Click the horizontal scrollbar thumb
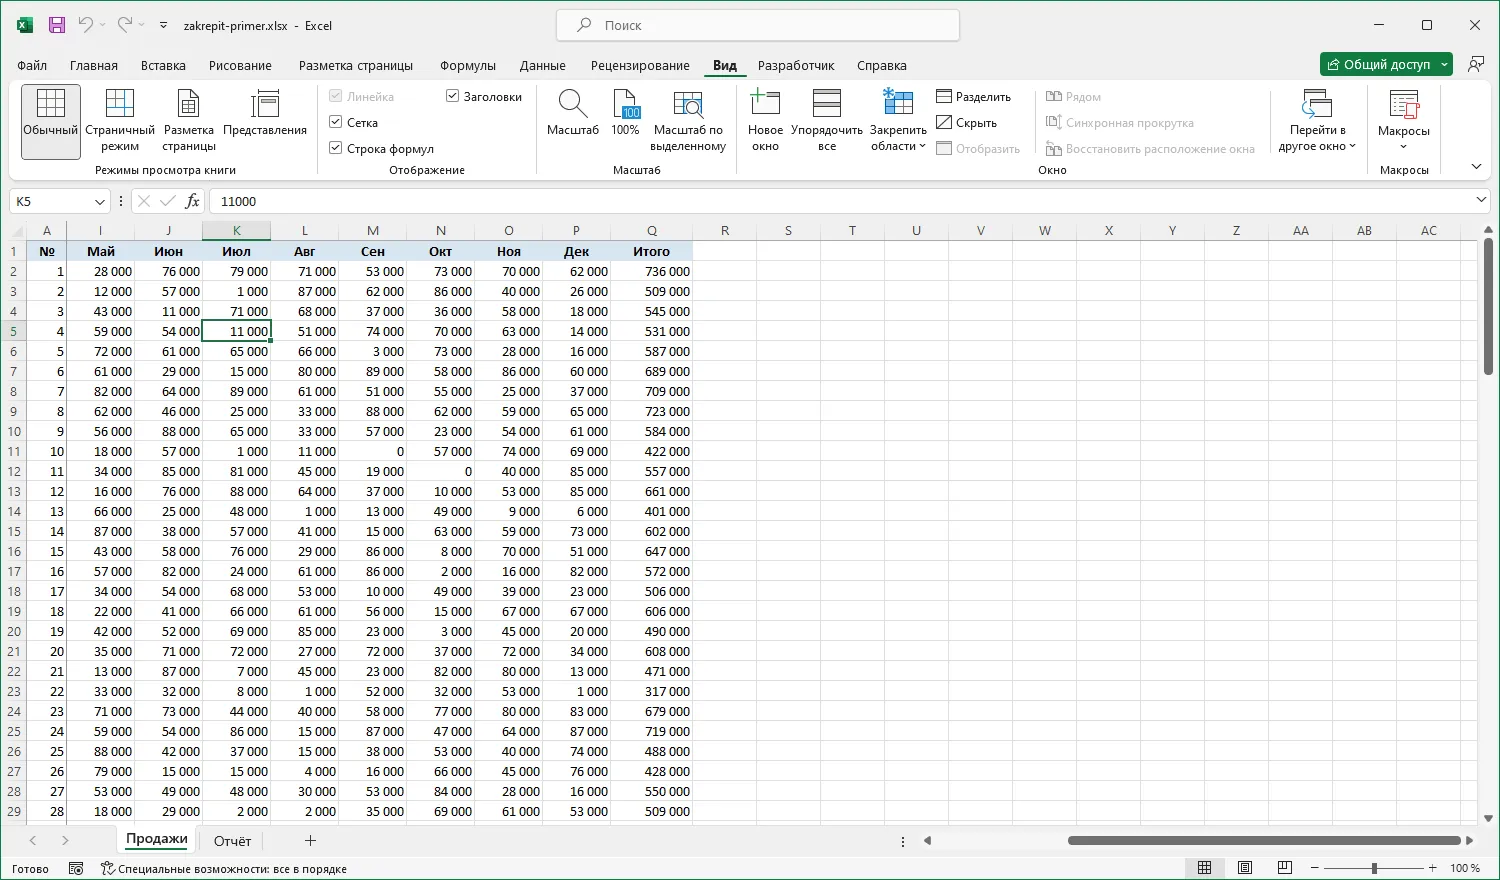The image size is (1500, 880). point(1264,841)
